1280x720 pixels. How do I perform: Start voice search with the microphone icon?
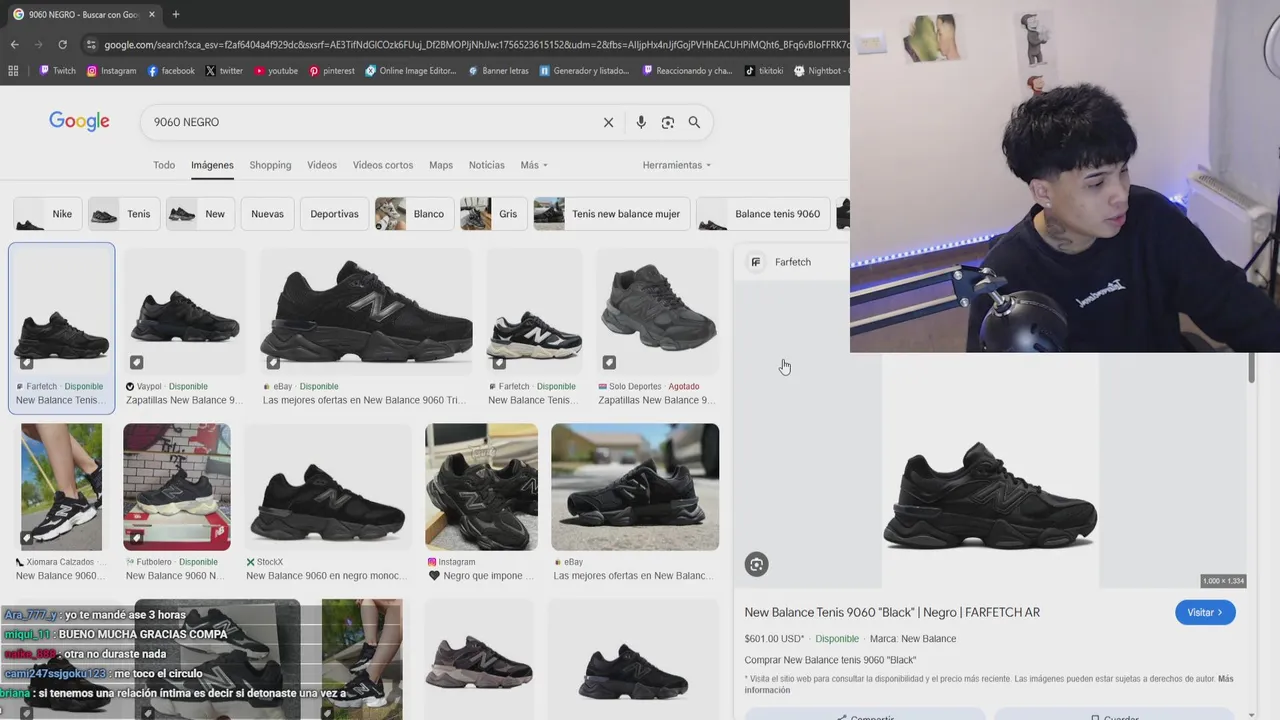641,122
